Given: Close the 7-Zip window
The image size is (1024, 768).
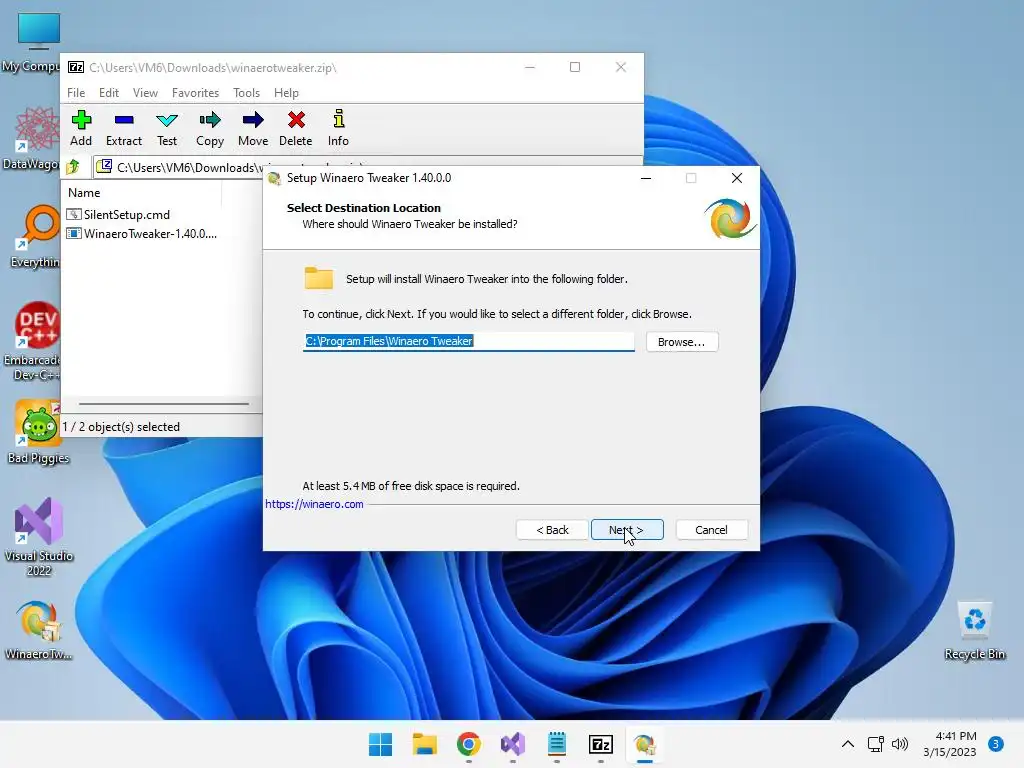Looking at the screenshot, I should click(x=620, y=67).
